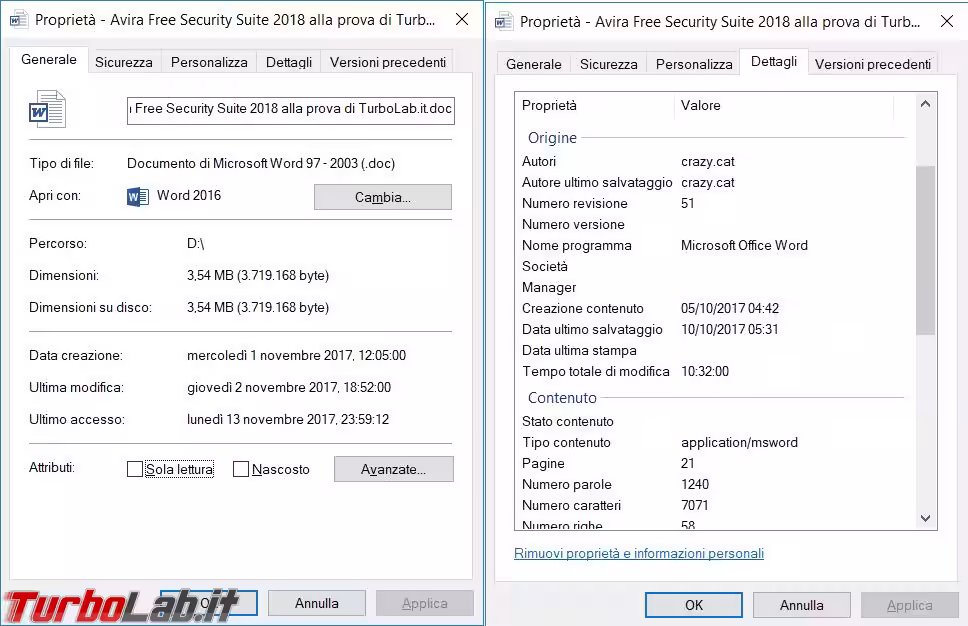968x626 pixels.
Task: Select Numero caratteri value 7071
Action: point(695,506)
